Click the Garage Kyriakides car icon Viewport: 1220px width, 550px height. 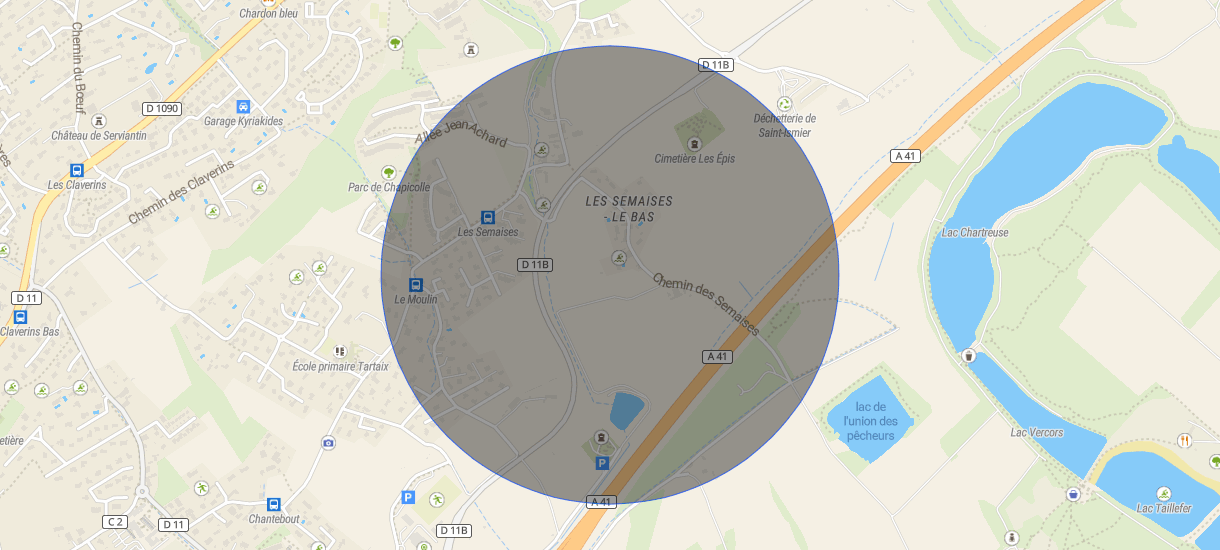243,106
